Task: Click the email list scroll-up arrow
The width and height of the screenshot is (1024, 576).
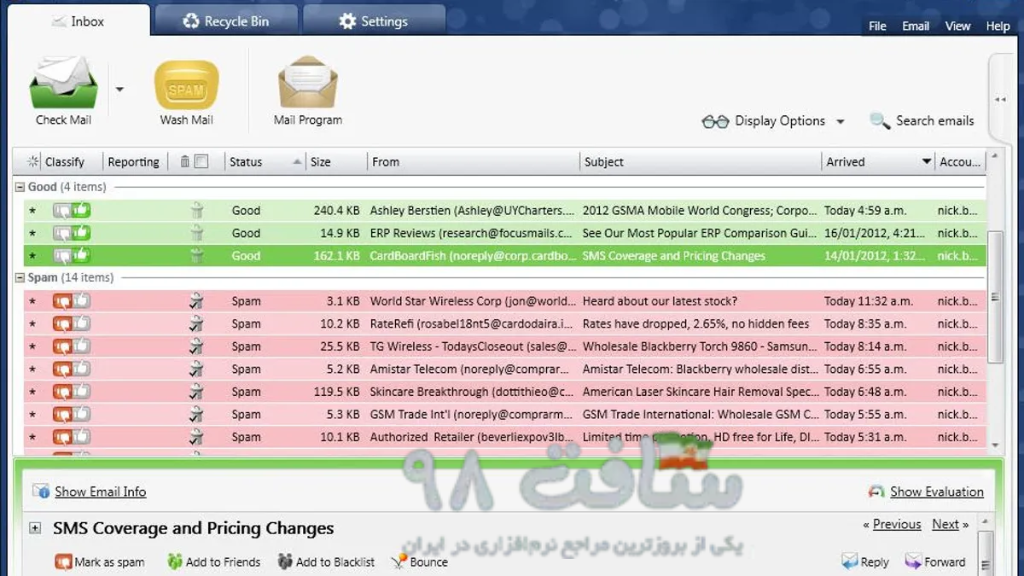Action: coord(995,156)
